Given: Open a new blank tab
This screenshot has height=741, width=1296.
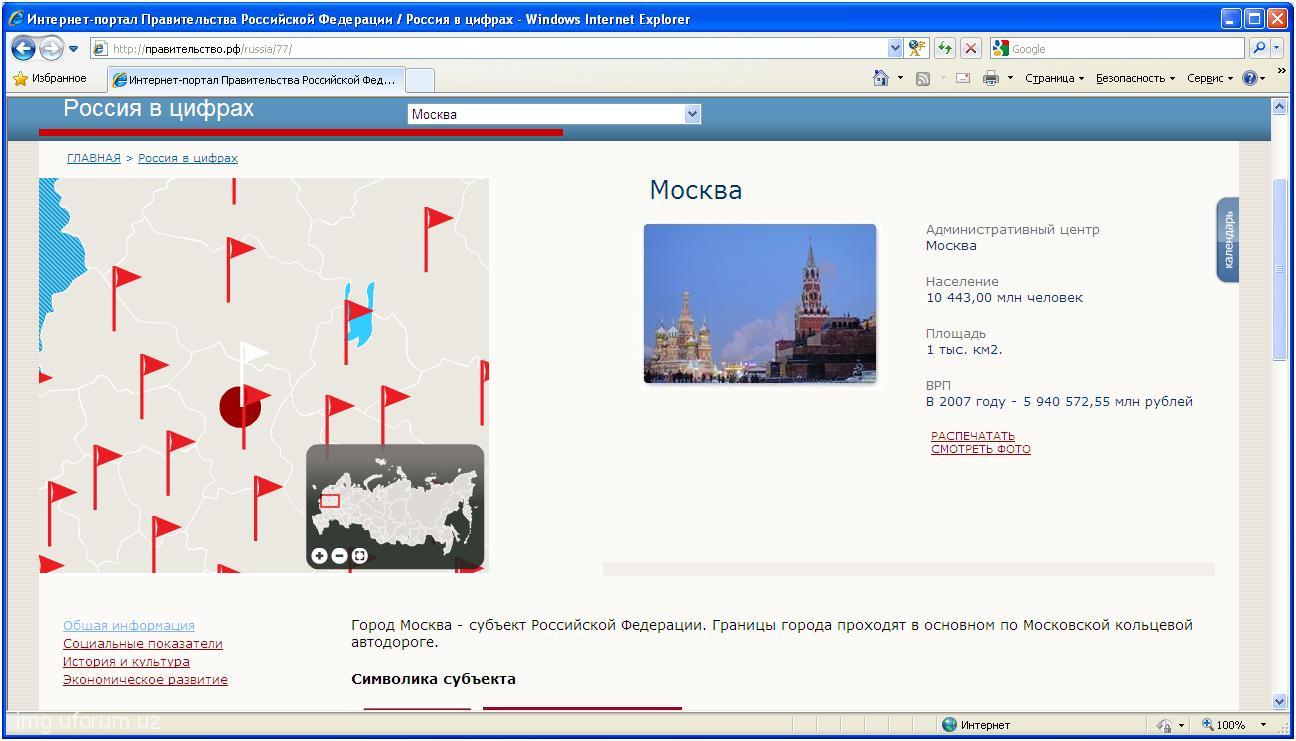Looking at the screenshot, I should coord(420,80).
